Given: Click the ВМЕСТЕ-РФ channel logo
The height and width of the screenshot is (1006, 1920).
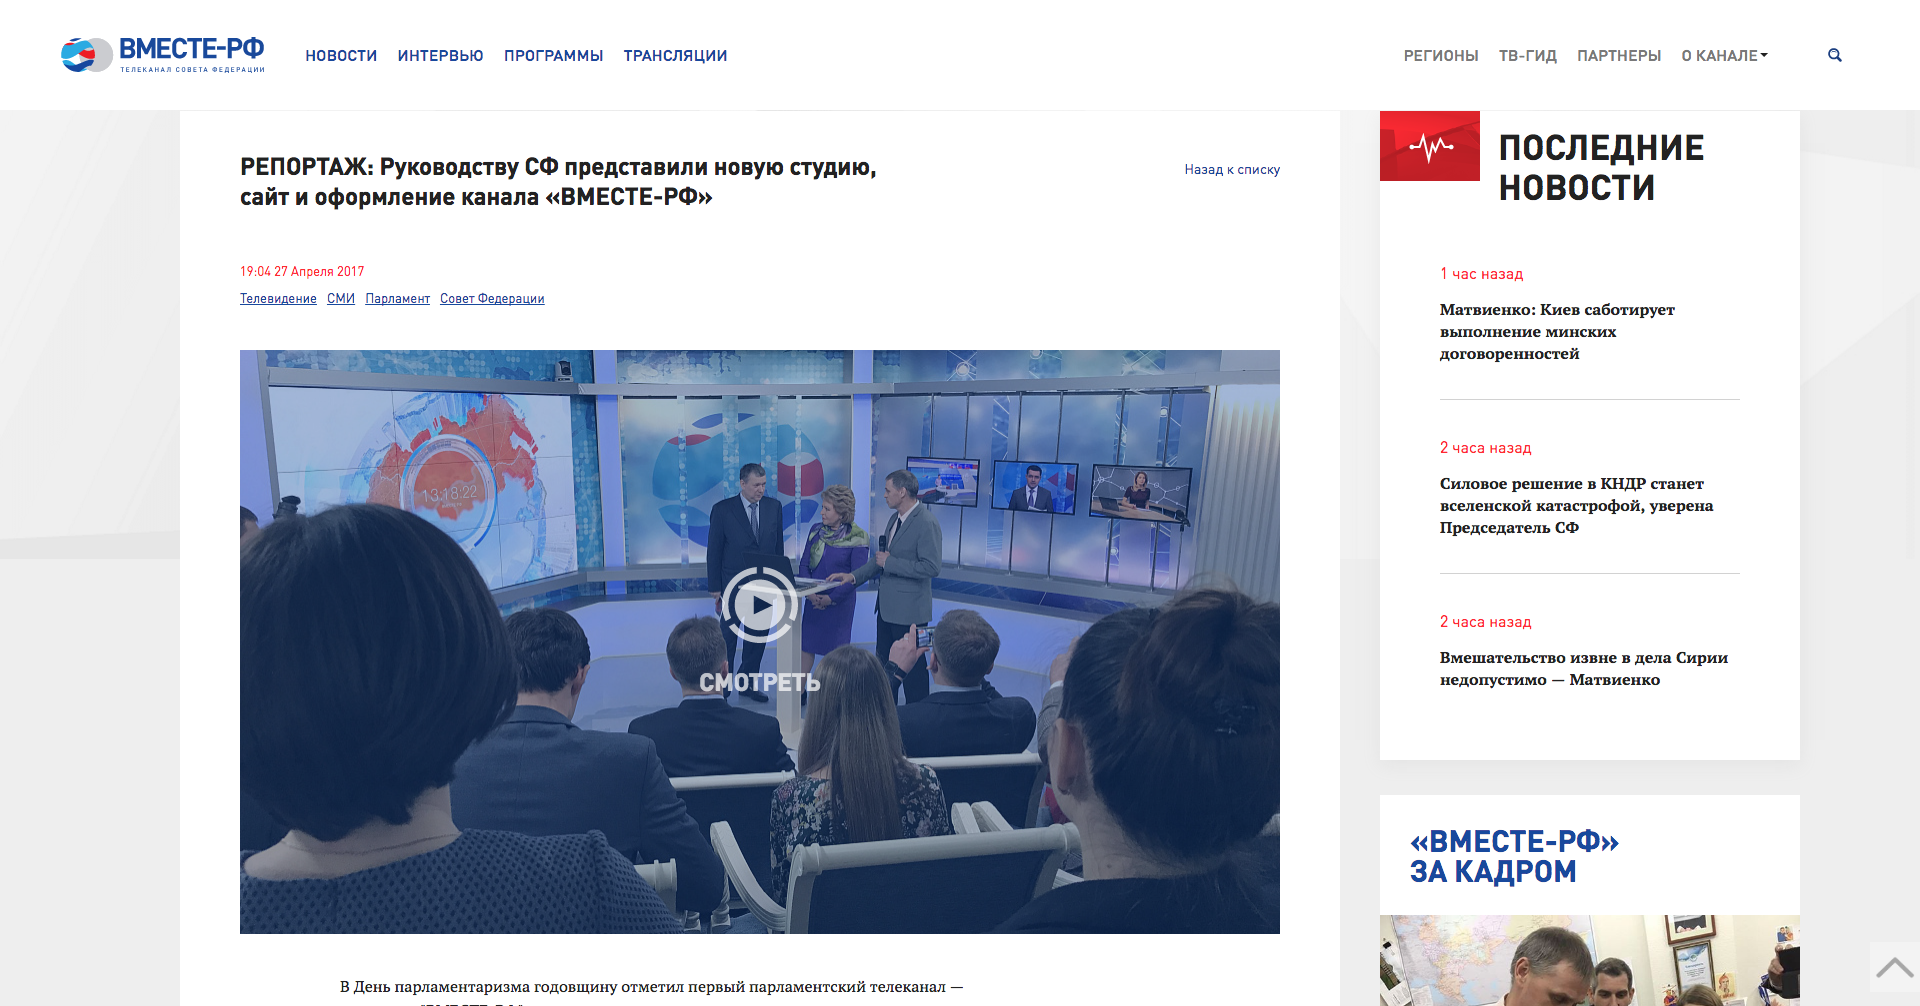Looking at the screenshot, I should tap(163, 55).
